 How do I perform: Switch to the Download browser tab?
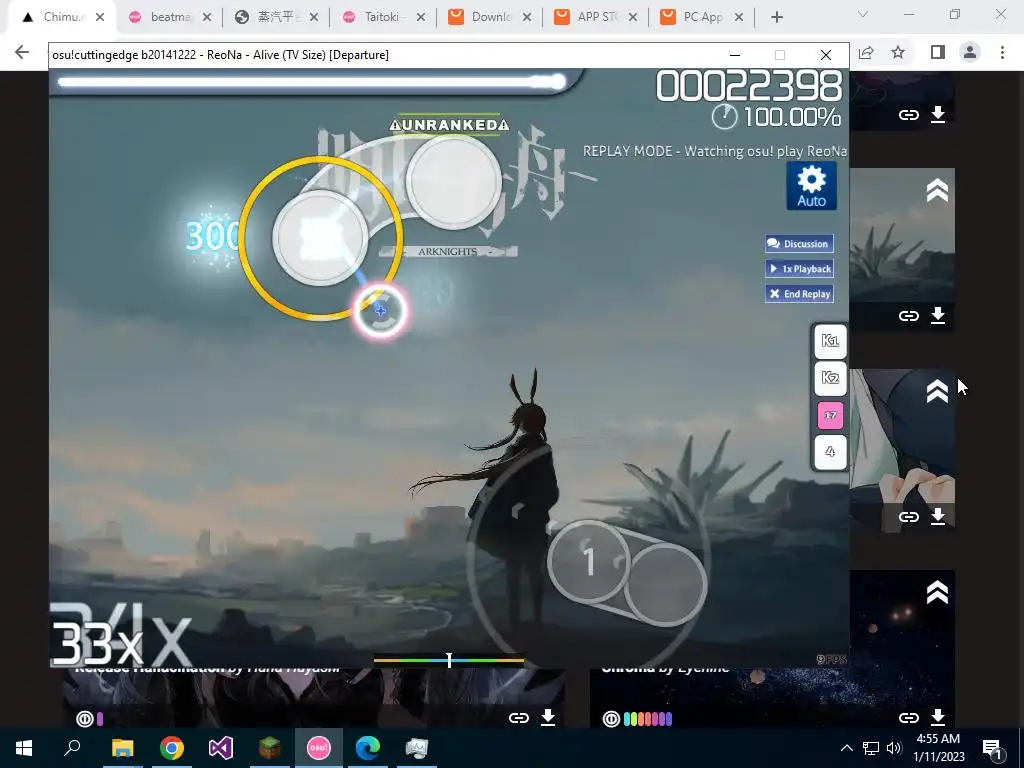tap(491, 17)
